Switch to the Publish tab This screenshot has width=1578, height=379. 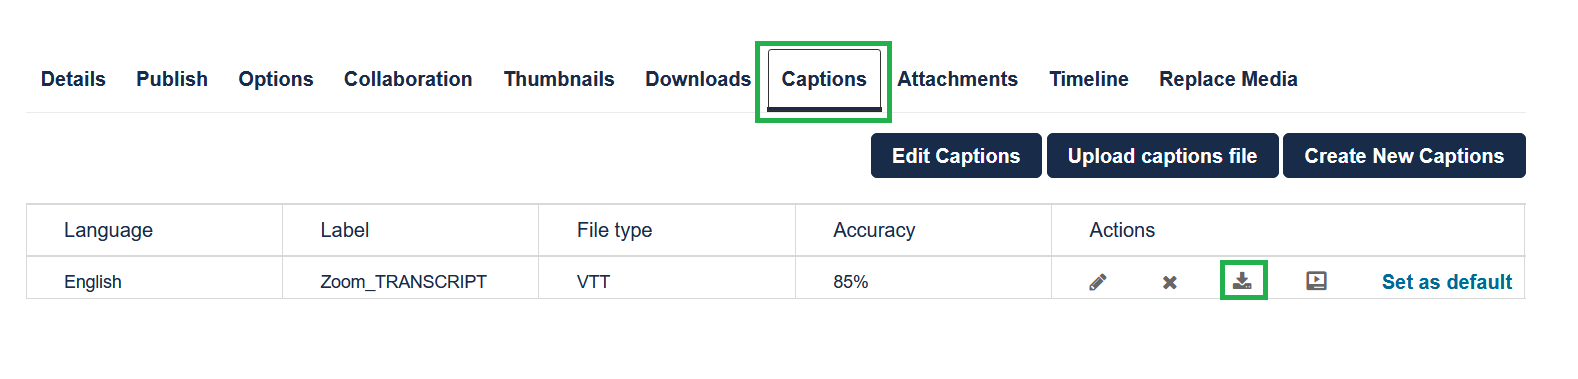point(172,79)
